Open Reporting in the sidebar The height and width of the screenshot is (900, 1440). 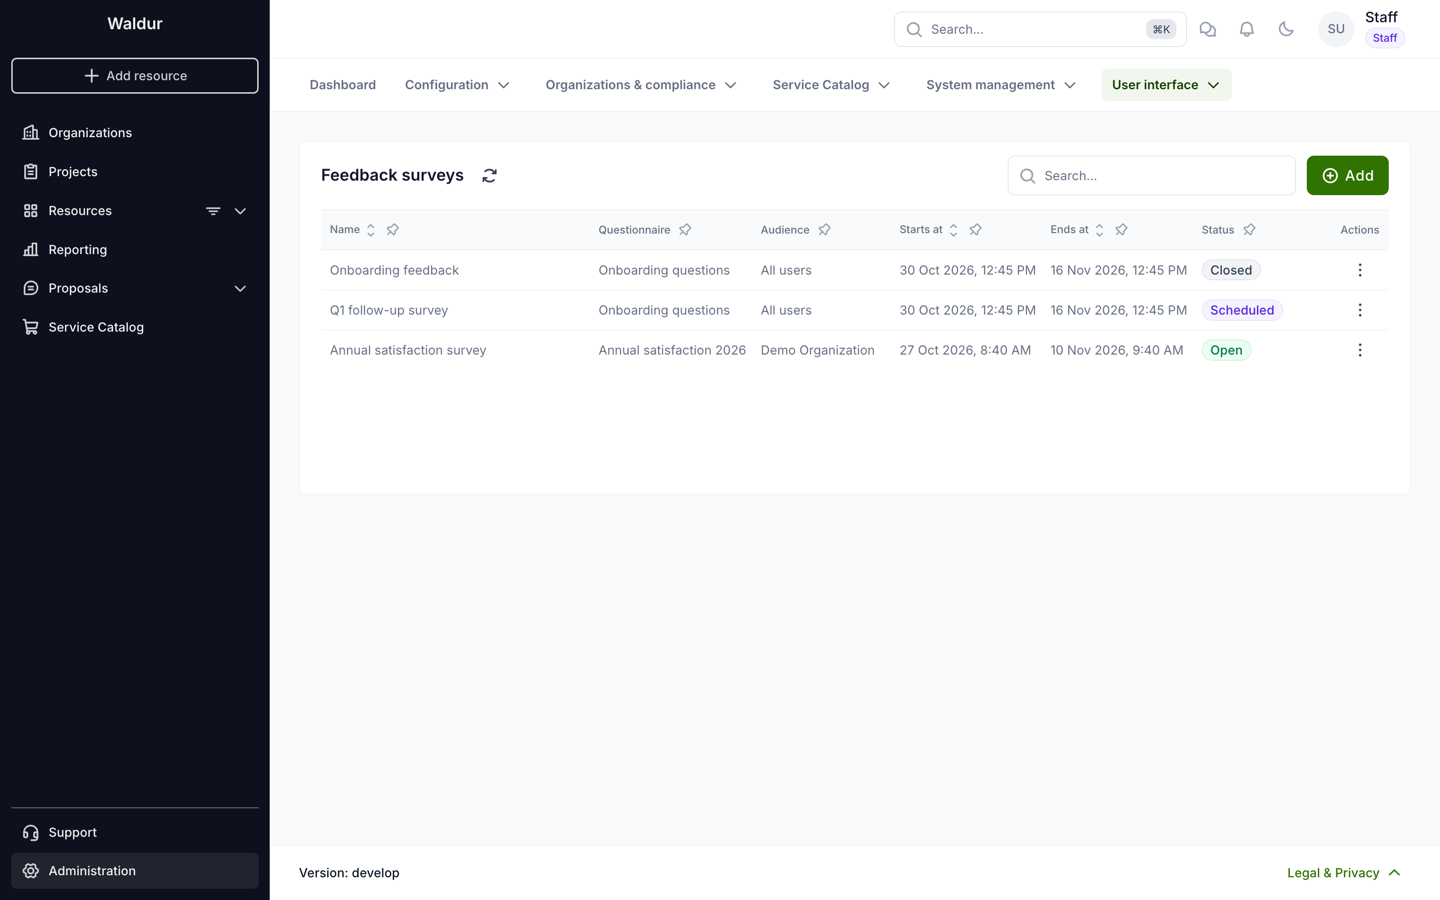click(135, 250)
